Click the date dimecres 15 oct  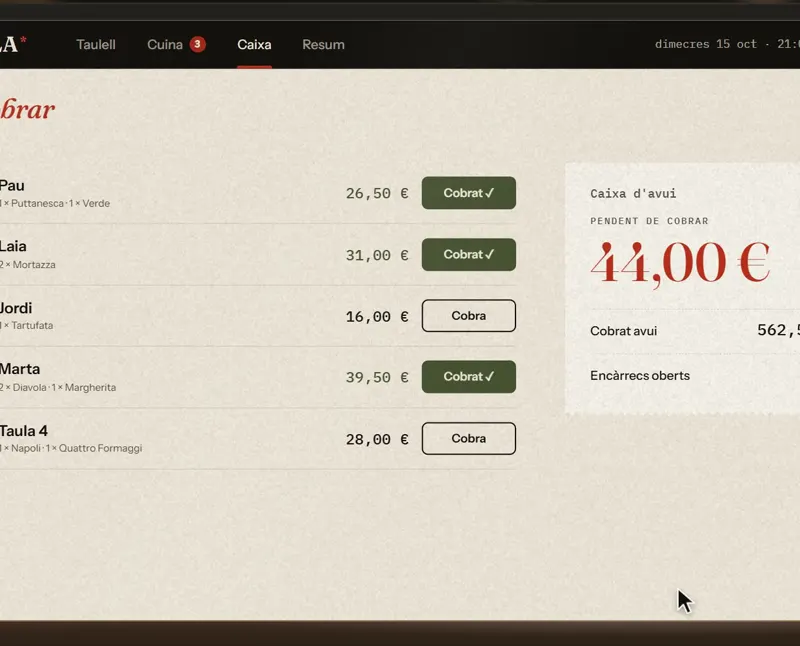706,44
